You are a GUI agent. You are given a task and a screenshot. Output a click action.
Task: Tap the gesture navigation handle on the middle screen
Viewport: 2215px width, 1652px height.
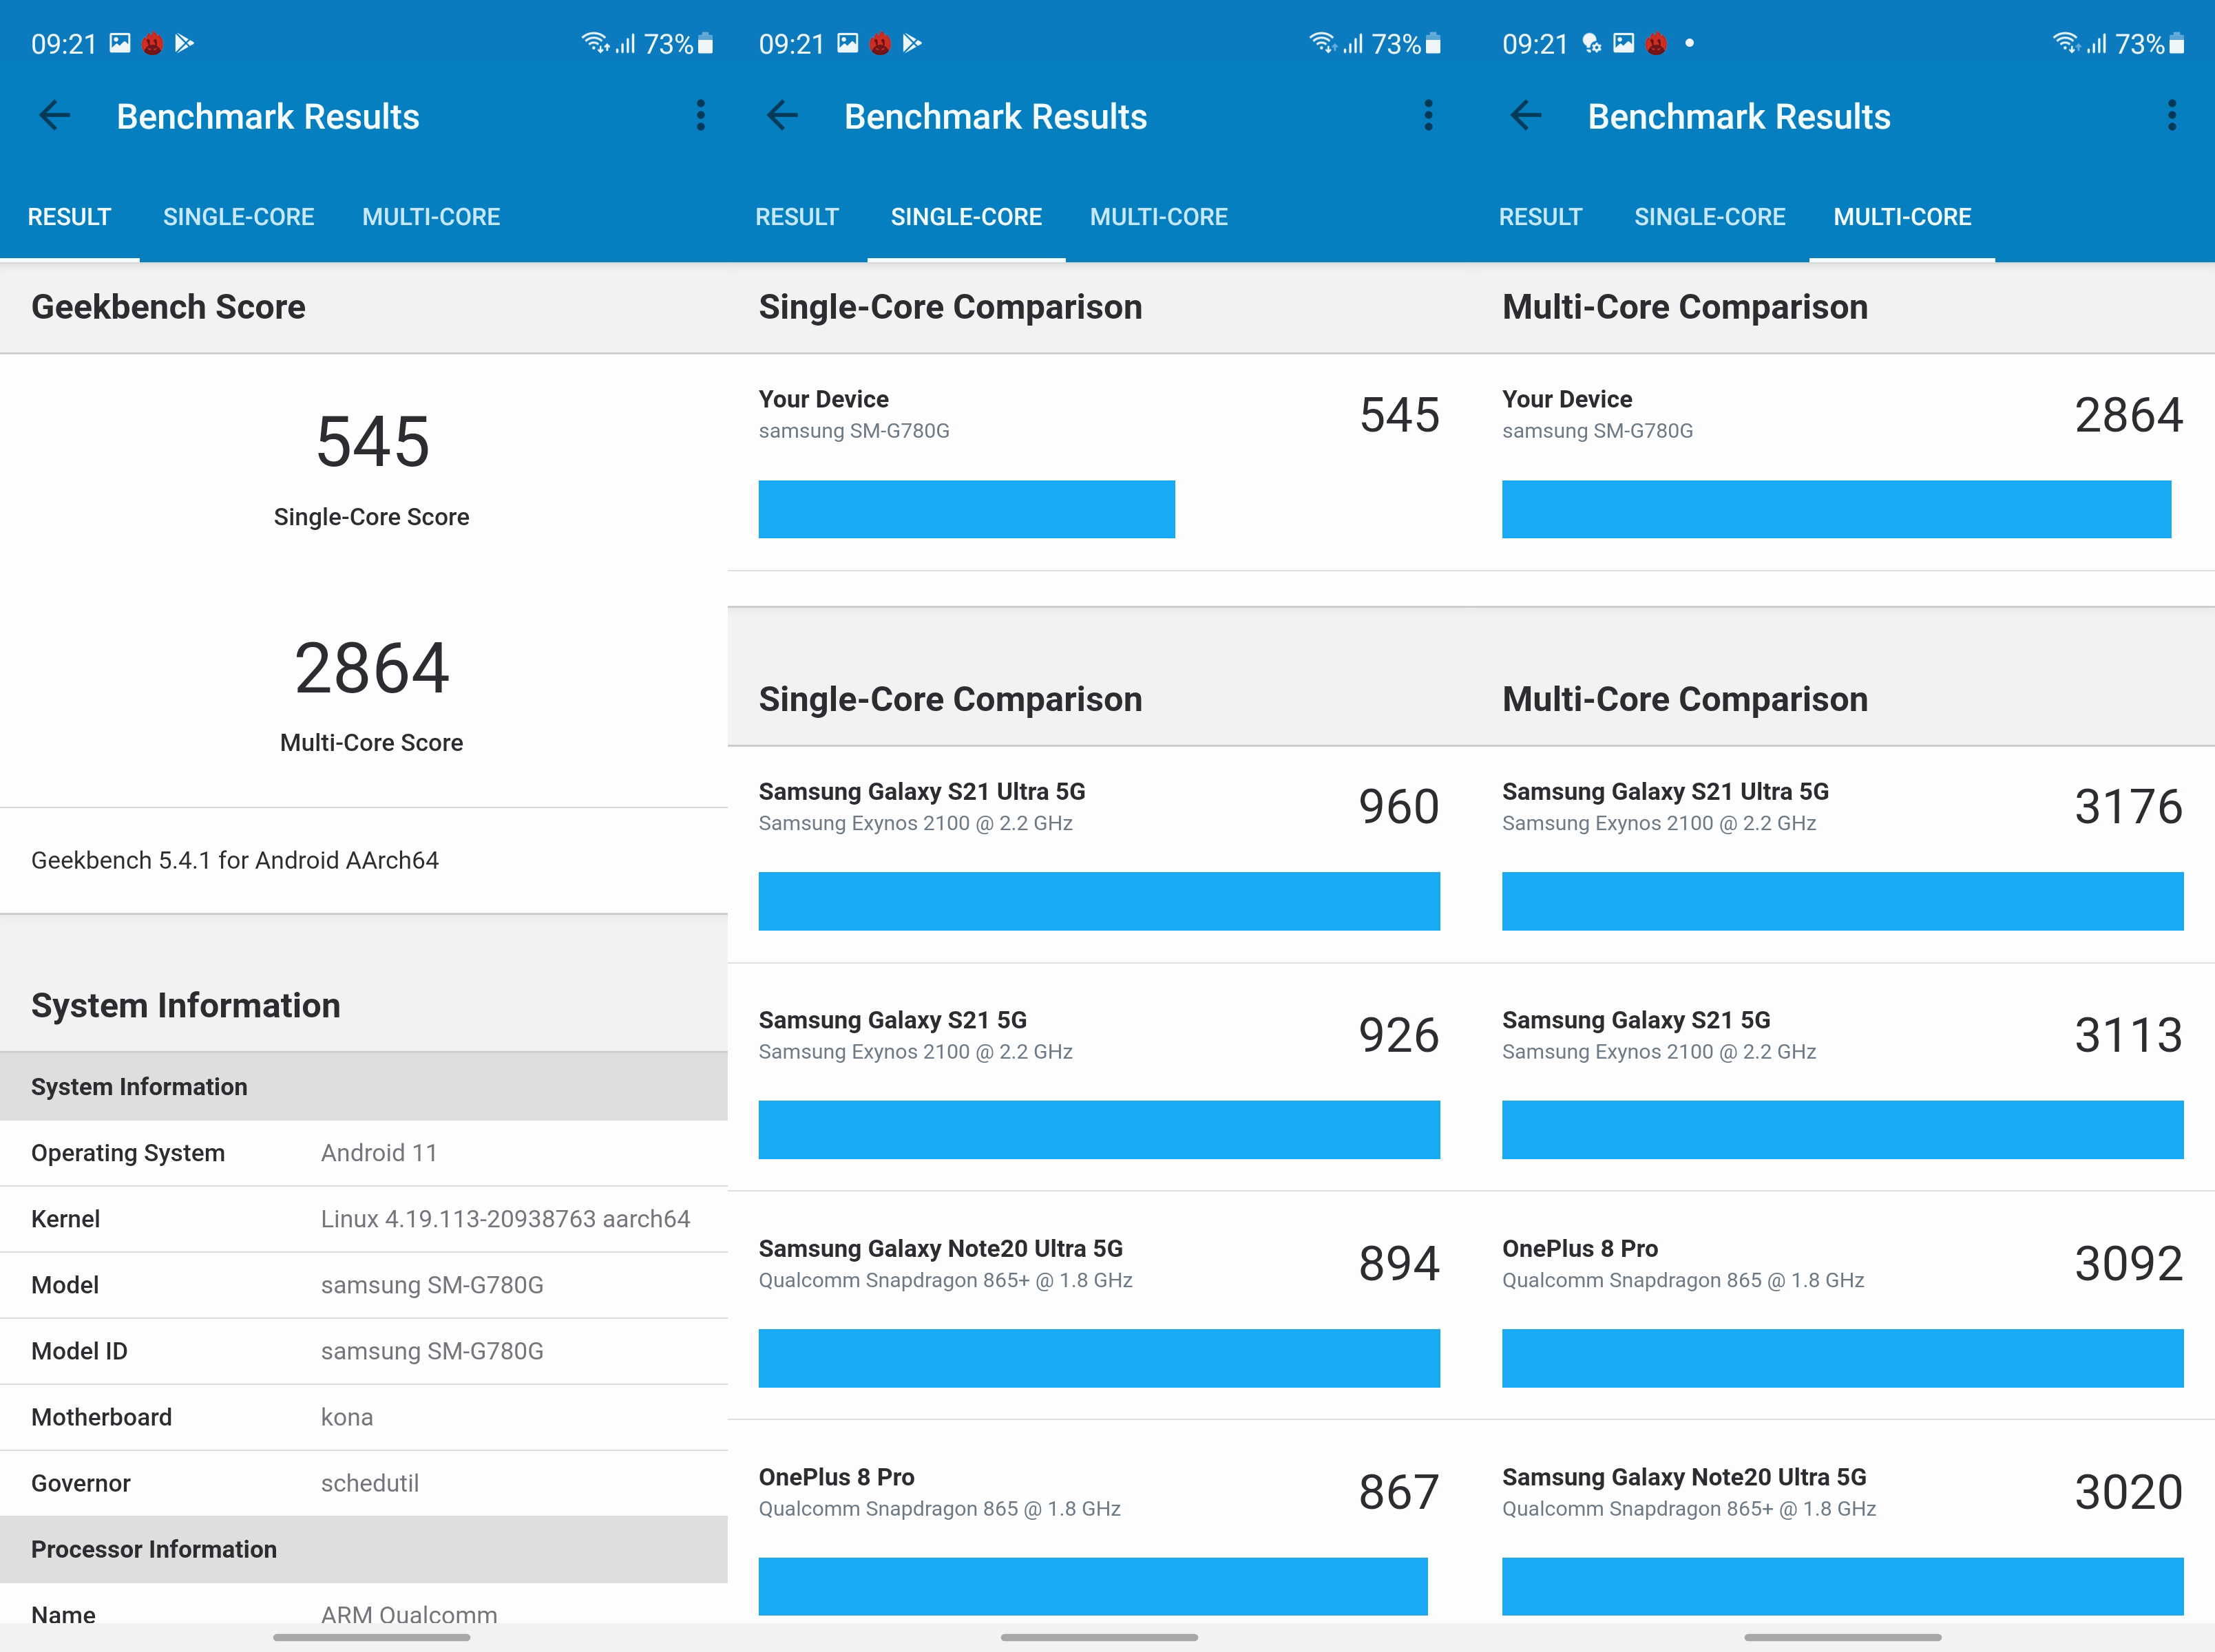(x=1099, y=1637)
